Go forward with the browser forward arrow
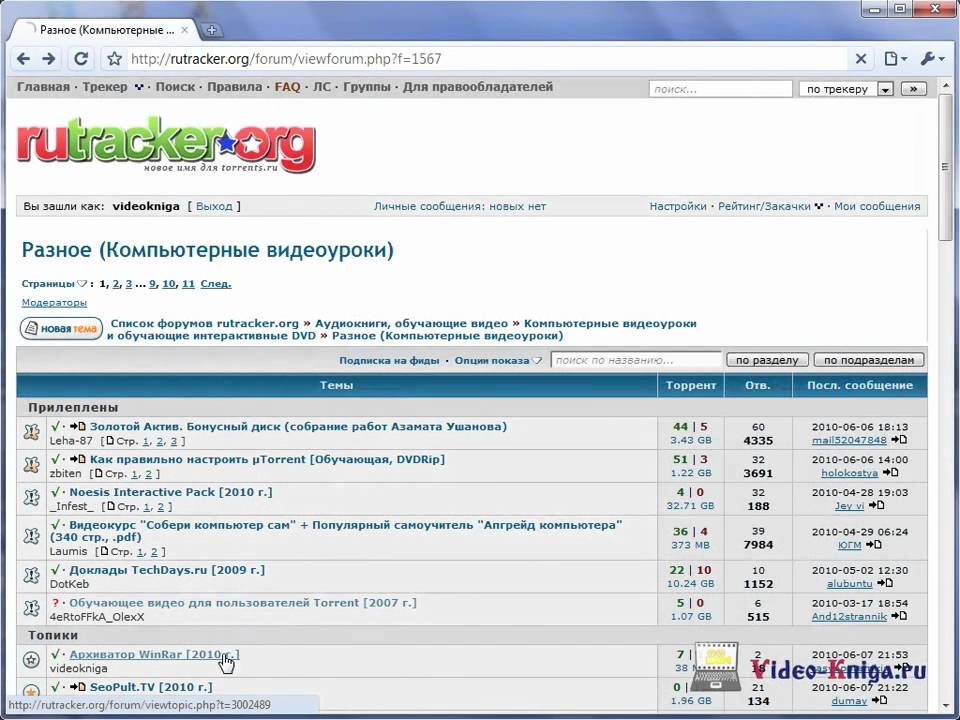Viewport: 960px width, 720px height. click(49, 59)
